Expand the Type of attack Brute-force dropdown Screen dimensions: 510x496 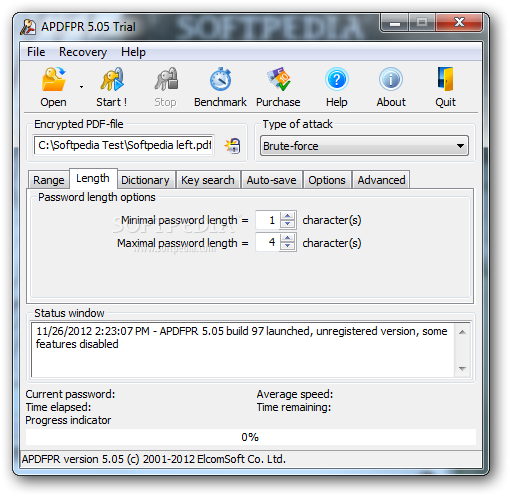point(364,146)
